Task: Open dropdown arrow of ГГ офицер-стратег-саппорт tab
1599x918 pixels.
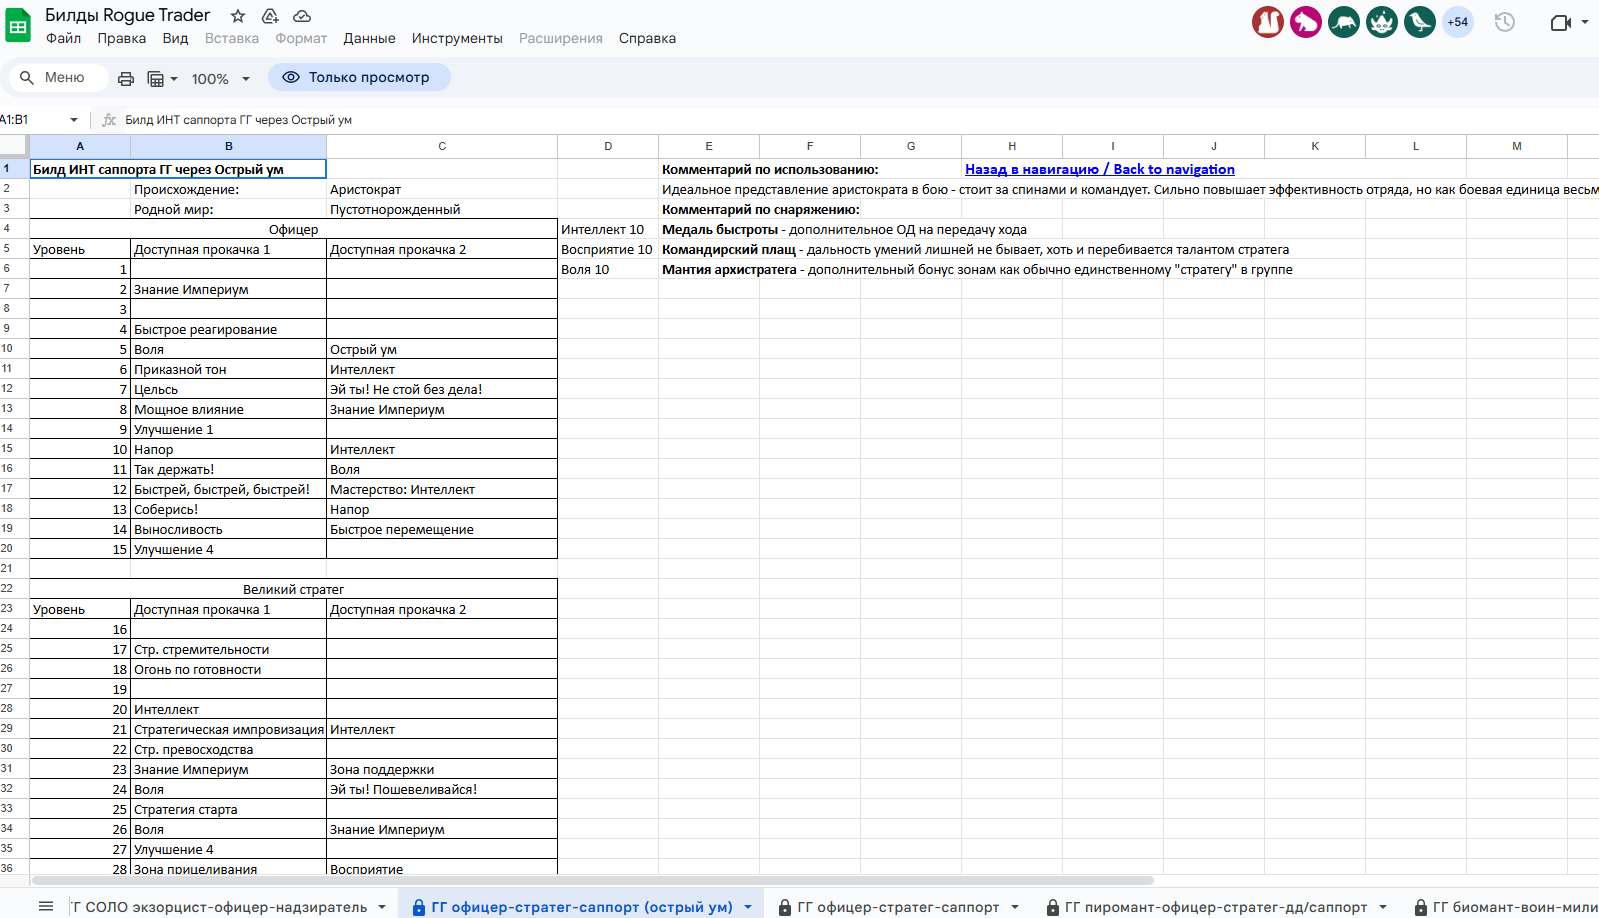Action: 1015,907
